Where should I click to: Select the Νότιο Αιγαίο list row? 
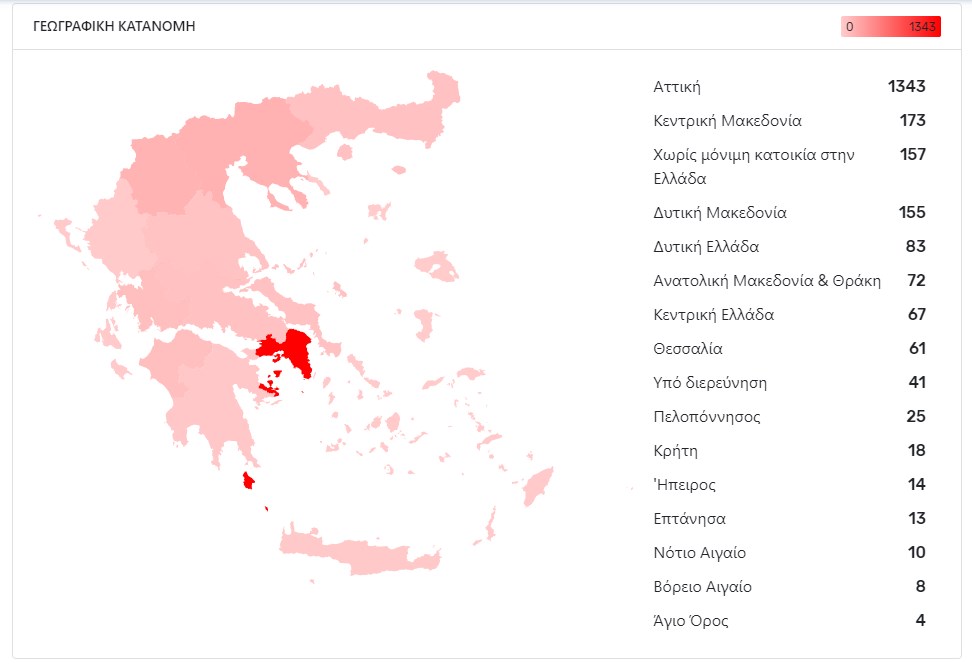click(x=699, y=553)
